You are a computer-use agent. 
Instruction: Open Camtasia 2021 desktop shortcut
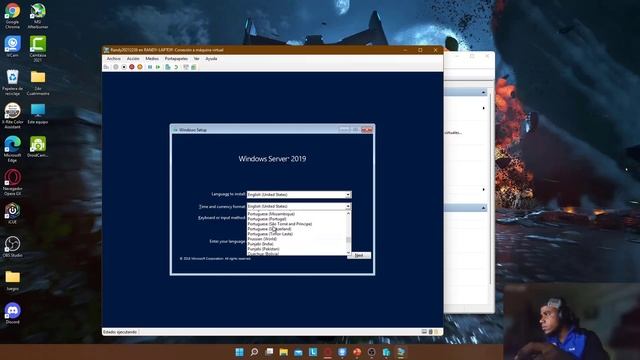[38, 49]
